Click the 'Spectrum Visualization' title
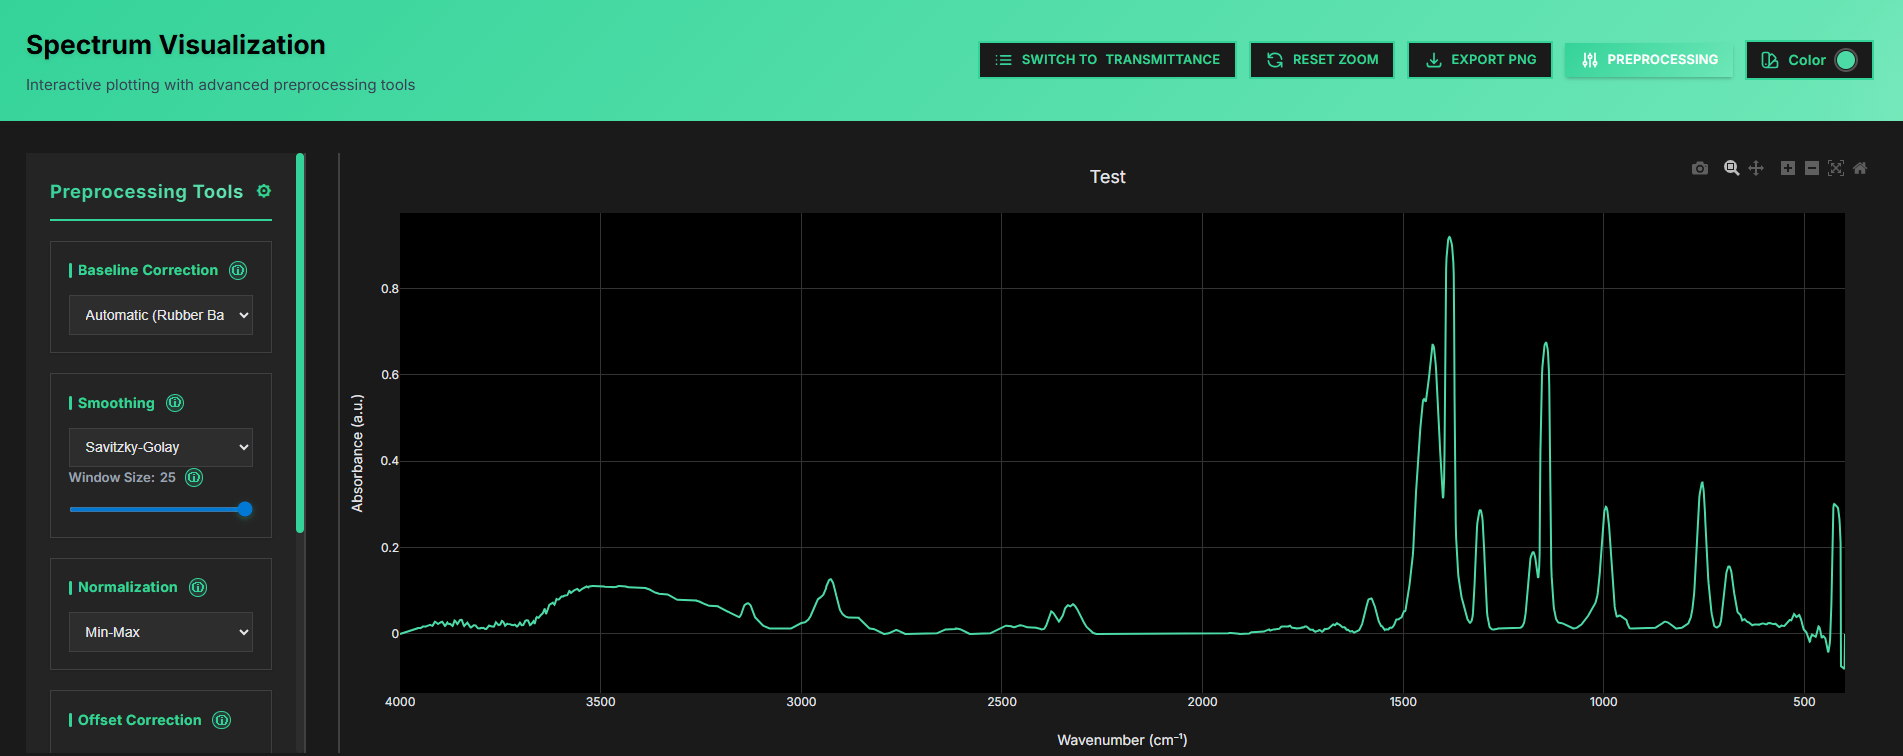Screen dimensions: 1903x756 pyautogui.click(x=176, y=45)
